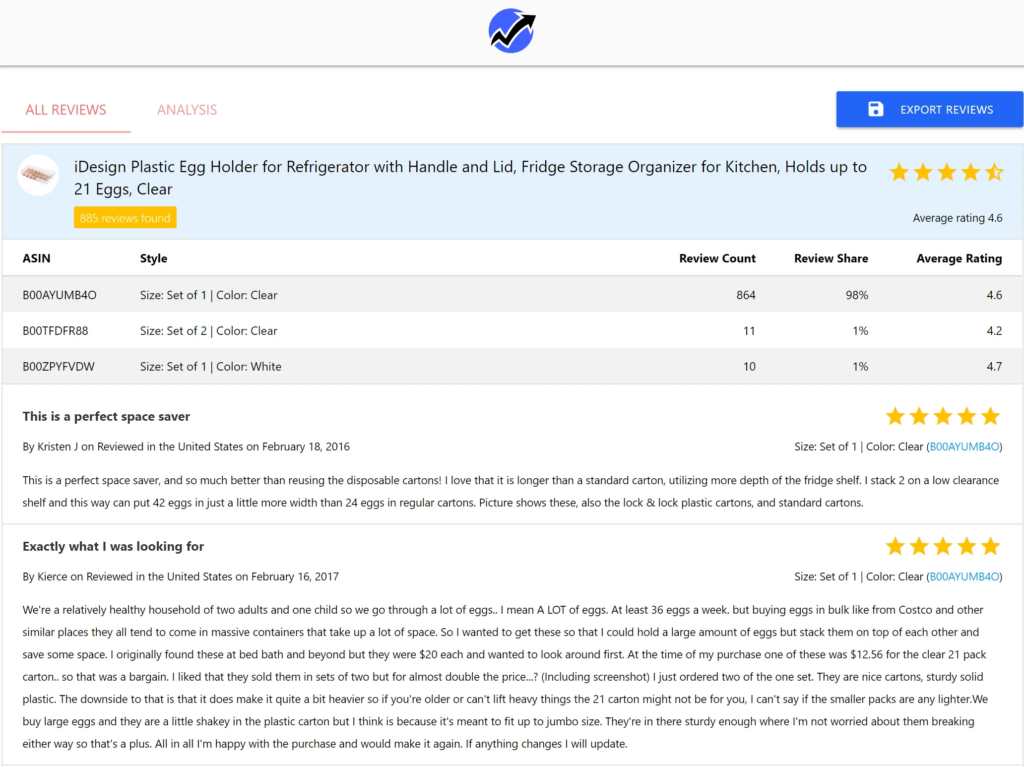Click the first star on 'Exactly what I was looking for'

(895, 546)
